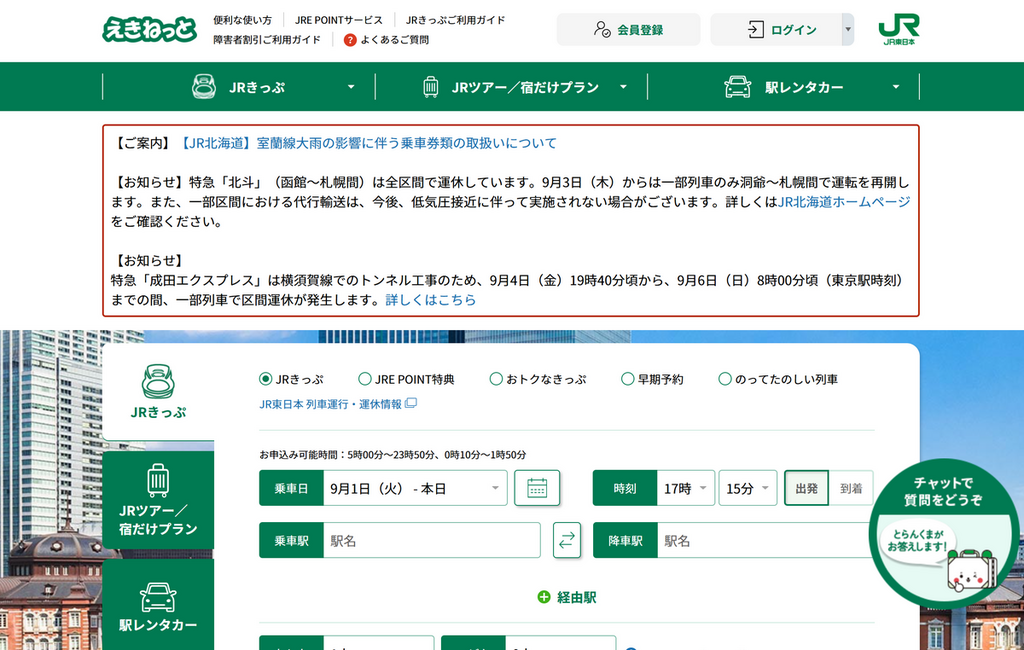
Task: Open JRきっぷご利用ガイド link
Action: coord(455,20)
